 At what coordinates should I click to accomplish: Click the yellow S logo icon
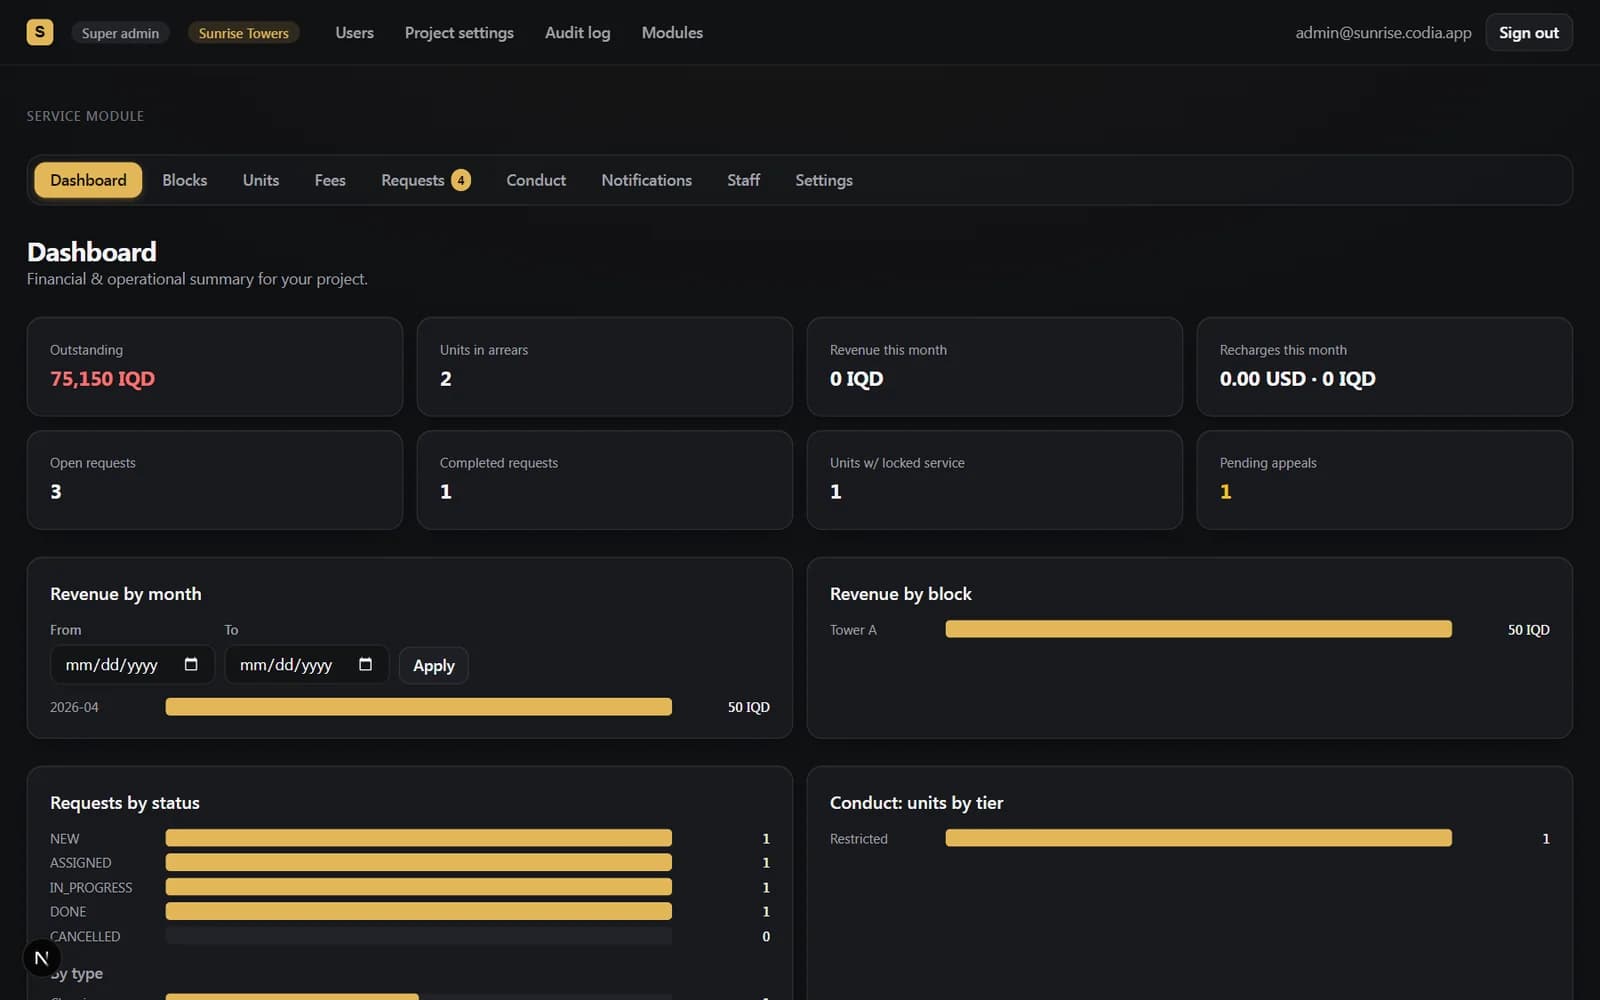[x=40, y=32]
